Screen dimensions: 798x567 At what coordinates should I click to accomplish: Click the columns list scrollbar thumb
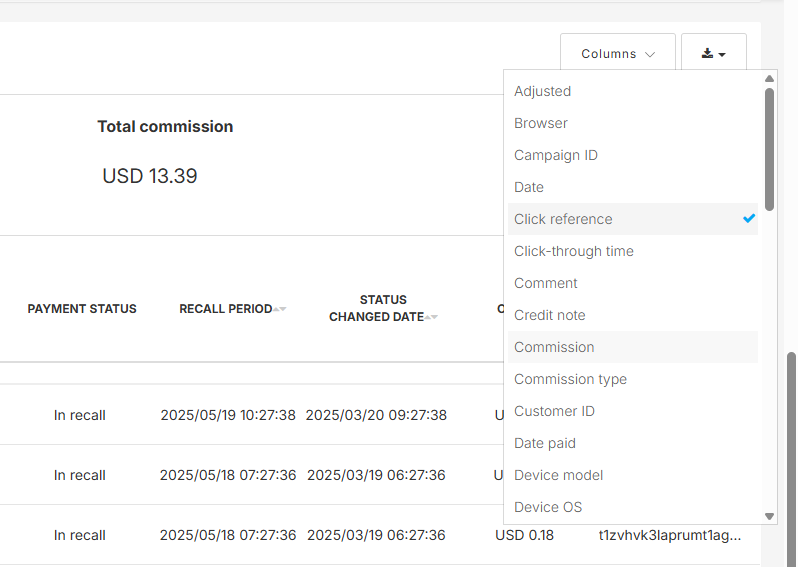[x=769, y=148]
